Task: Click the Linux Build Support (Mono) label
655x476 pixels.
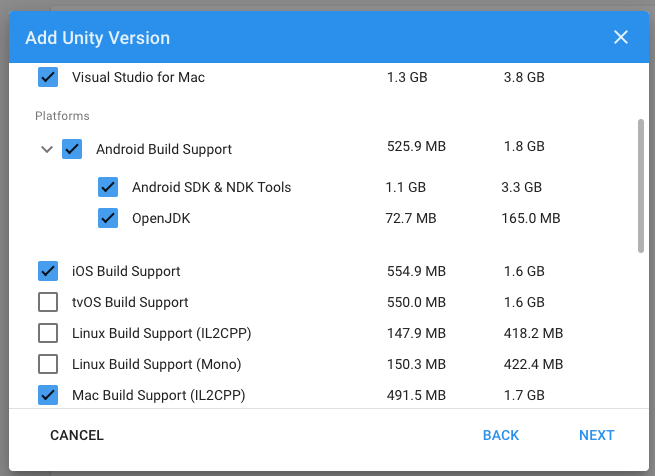Action: [x=157, y=364]
